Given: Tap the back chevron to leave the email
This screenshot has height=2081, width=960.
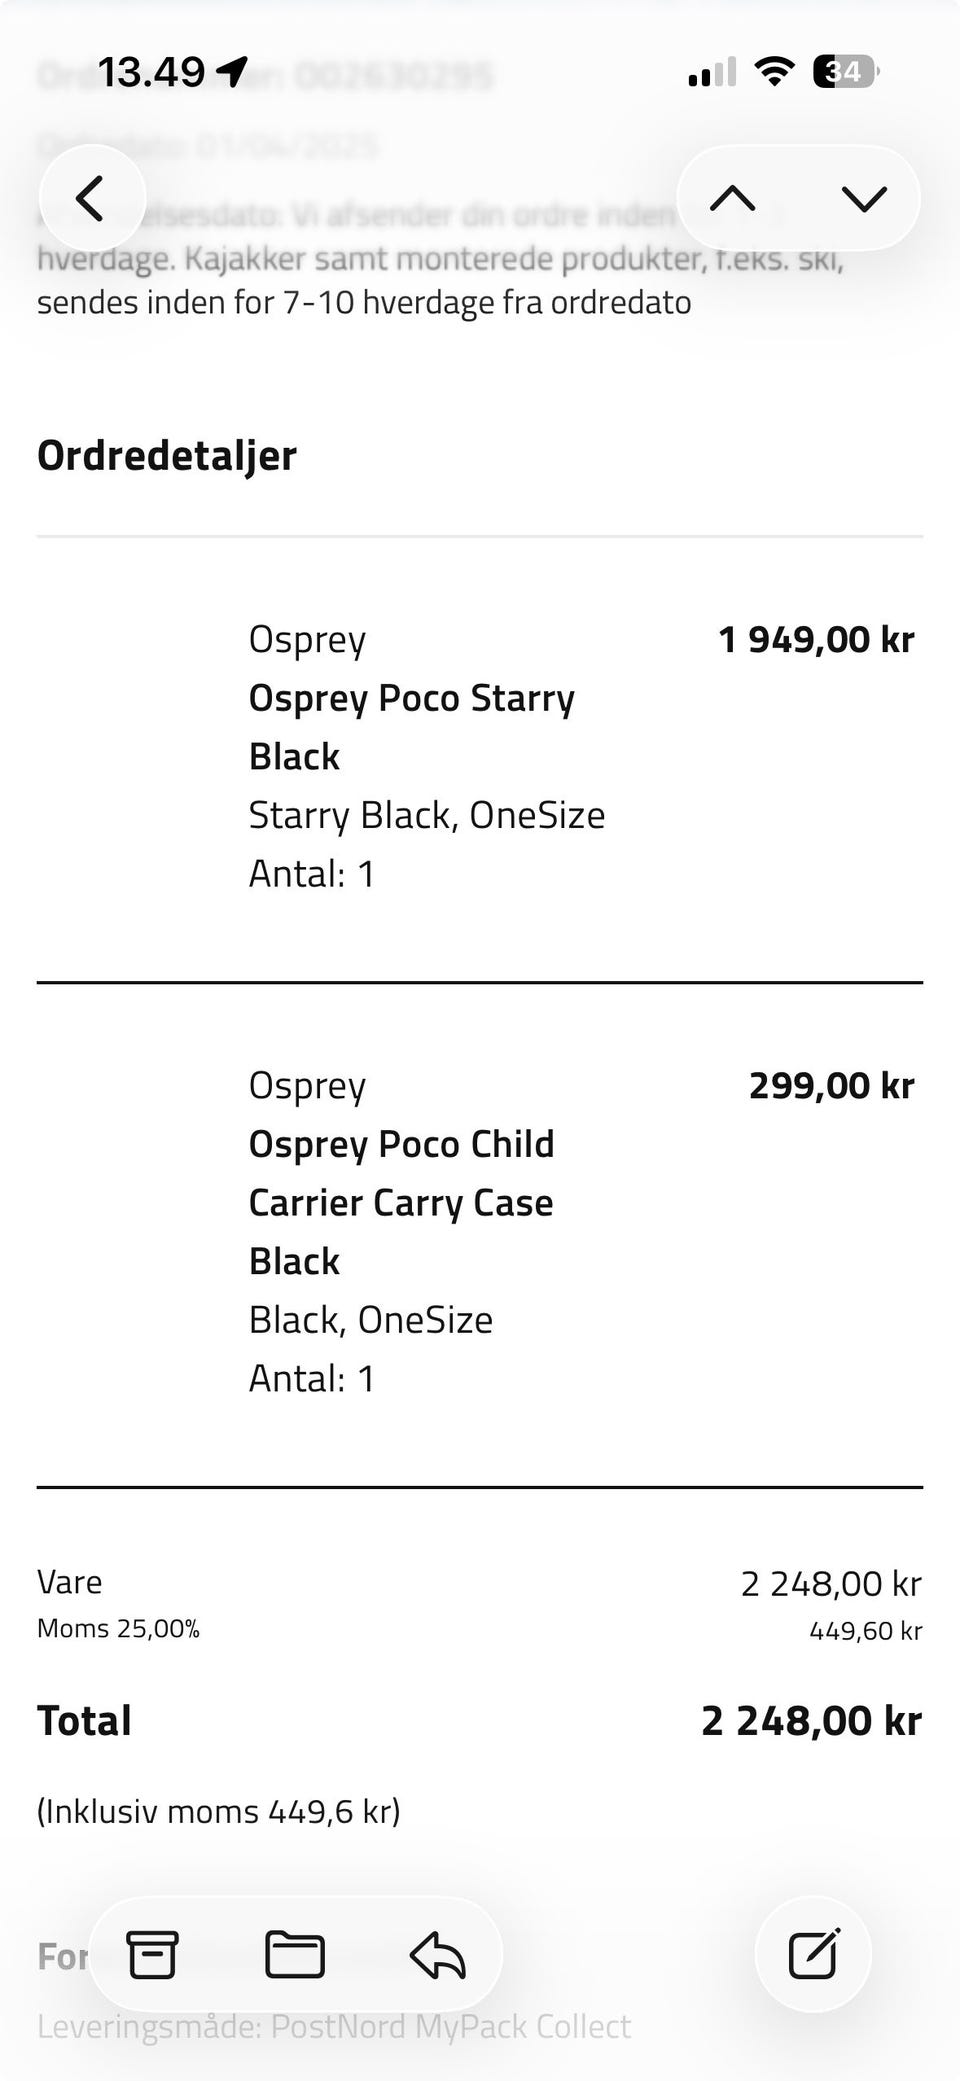Looking at the screenshot, I should [x=91, y=198].
